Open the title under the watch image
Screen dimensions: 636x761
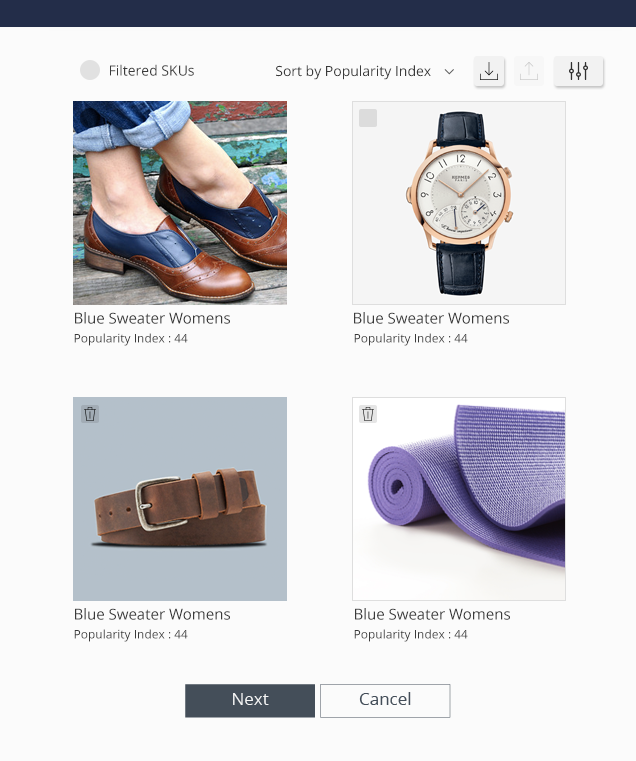coord(431,318)
